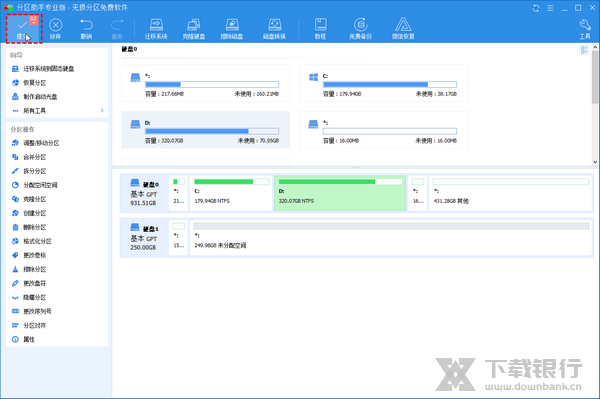The width and height of the screenshot is (600, 399).
Task: Open the 克隆硬盘 clone disk tool
Action: click(x=194, y=29)
